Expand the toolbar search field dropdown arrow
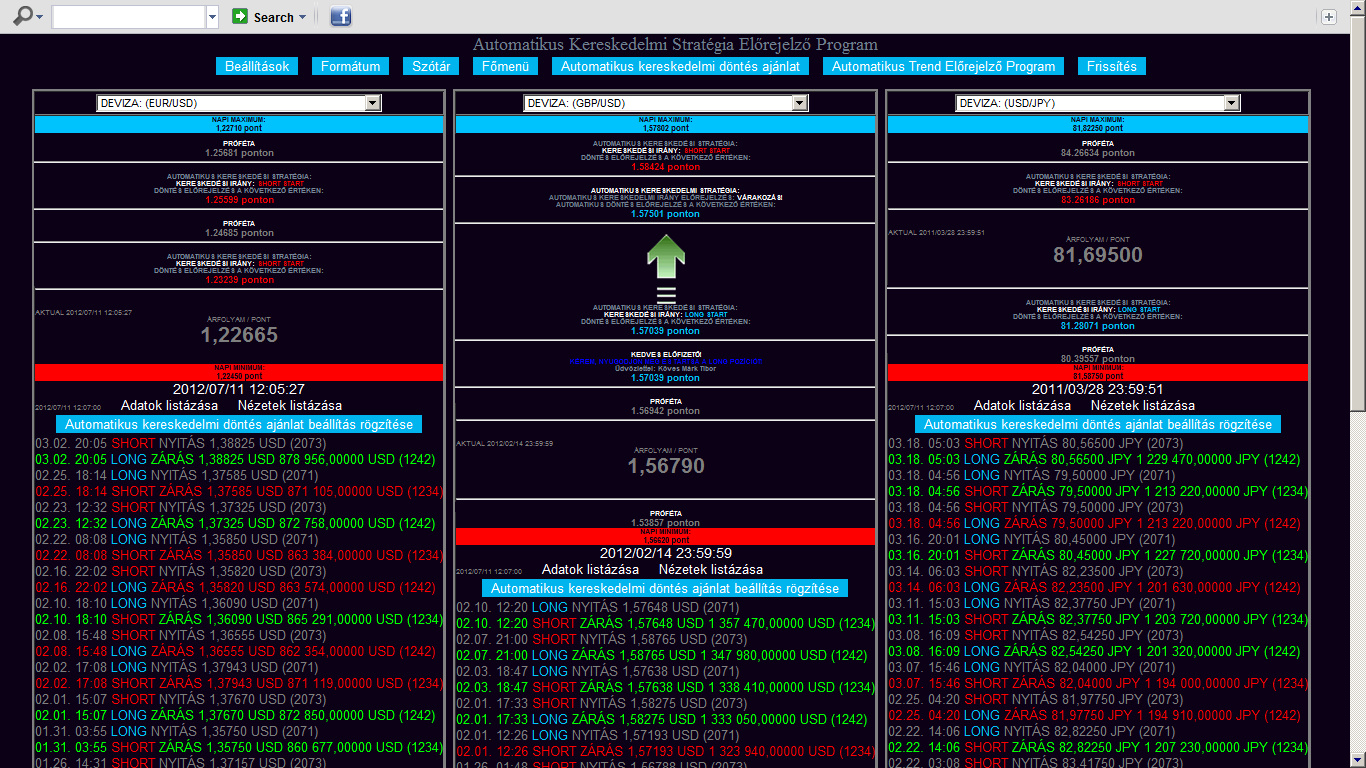The image size is (1366, 768). pos(212,17)
